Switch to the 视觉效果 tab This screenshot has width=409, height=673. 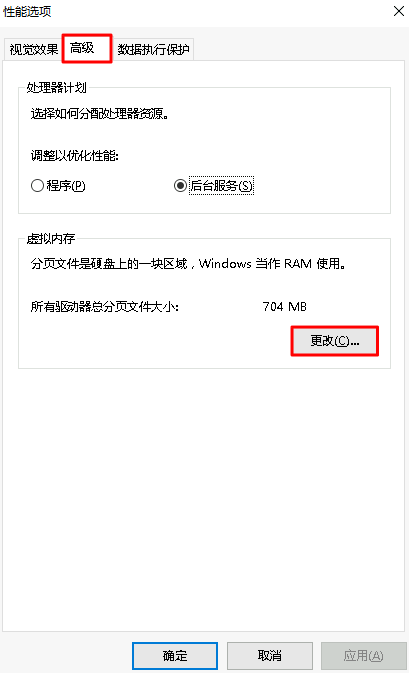(33, 49)
